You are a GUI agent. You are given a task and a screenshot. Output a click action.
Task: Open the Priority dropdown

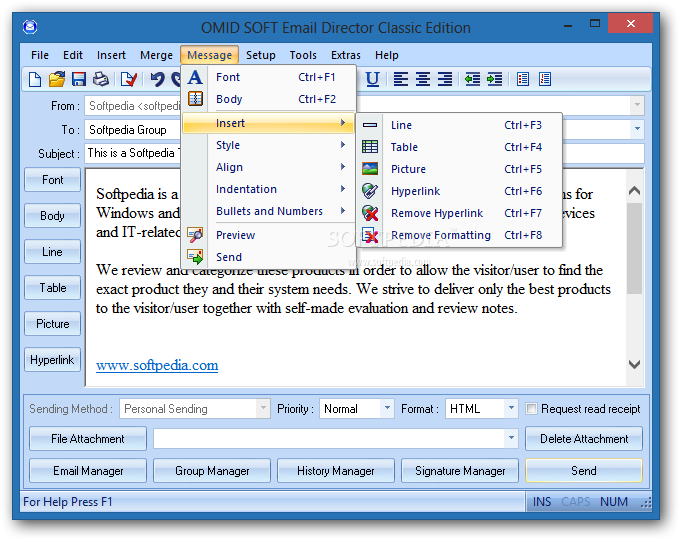(x=387, y=409)
